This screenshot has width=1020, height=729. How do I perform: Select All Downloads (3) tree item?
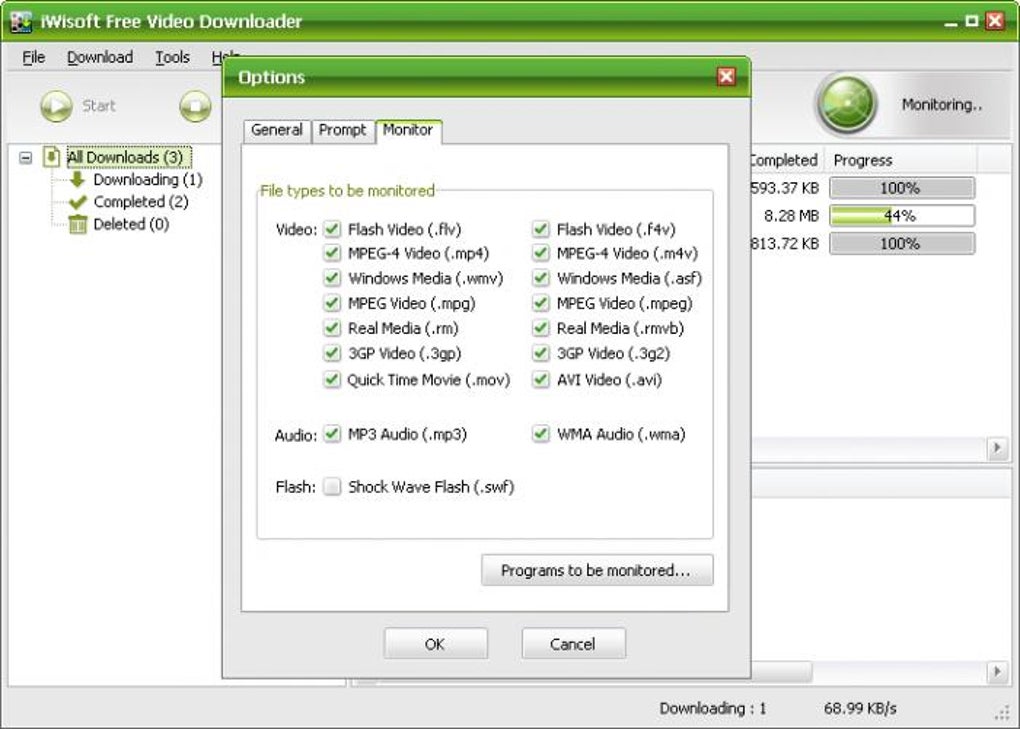(x=129, y=157)
